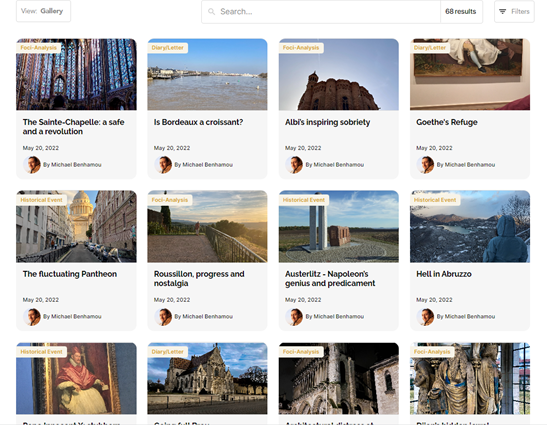The width and height of the screenshot is (547, 425).
Task: Click Foci-Analysis tag on Roussillon card
Action: coord(170,200)
